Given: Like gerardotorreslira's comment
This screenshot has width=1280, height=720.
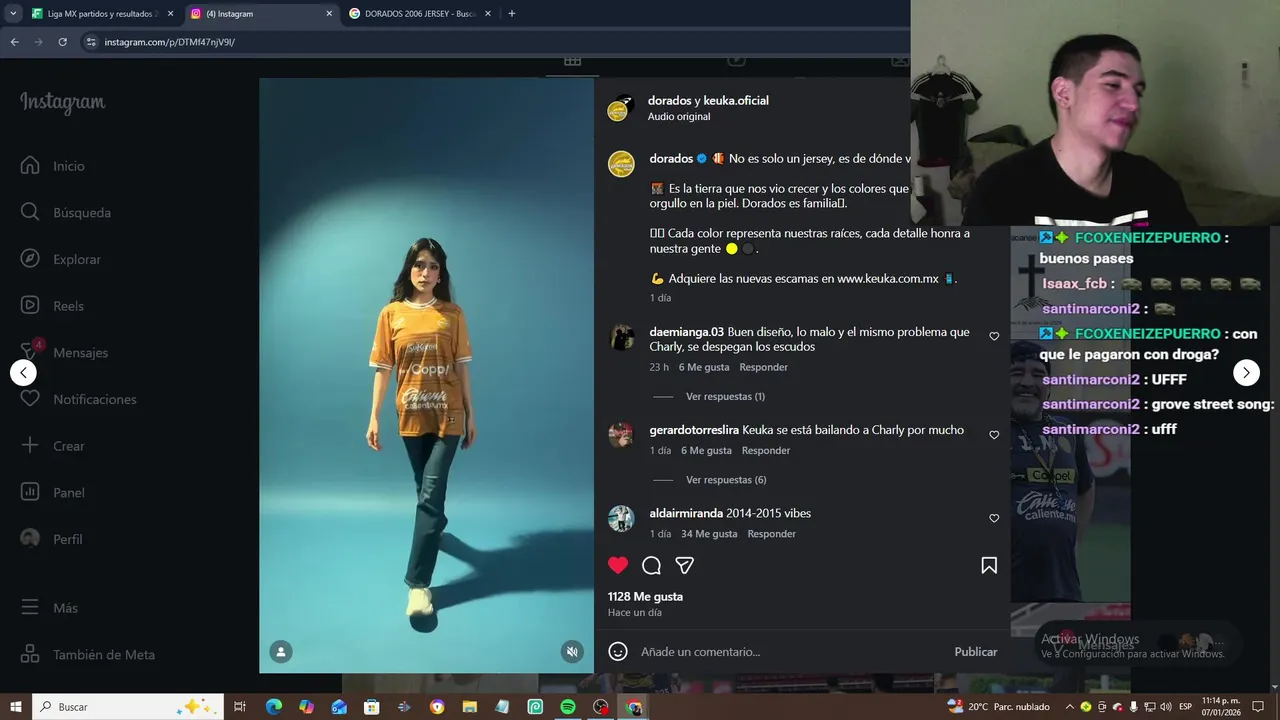Looking at the screenshot, I should (x=994, y=435).
